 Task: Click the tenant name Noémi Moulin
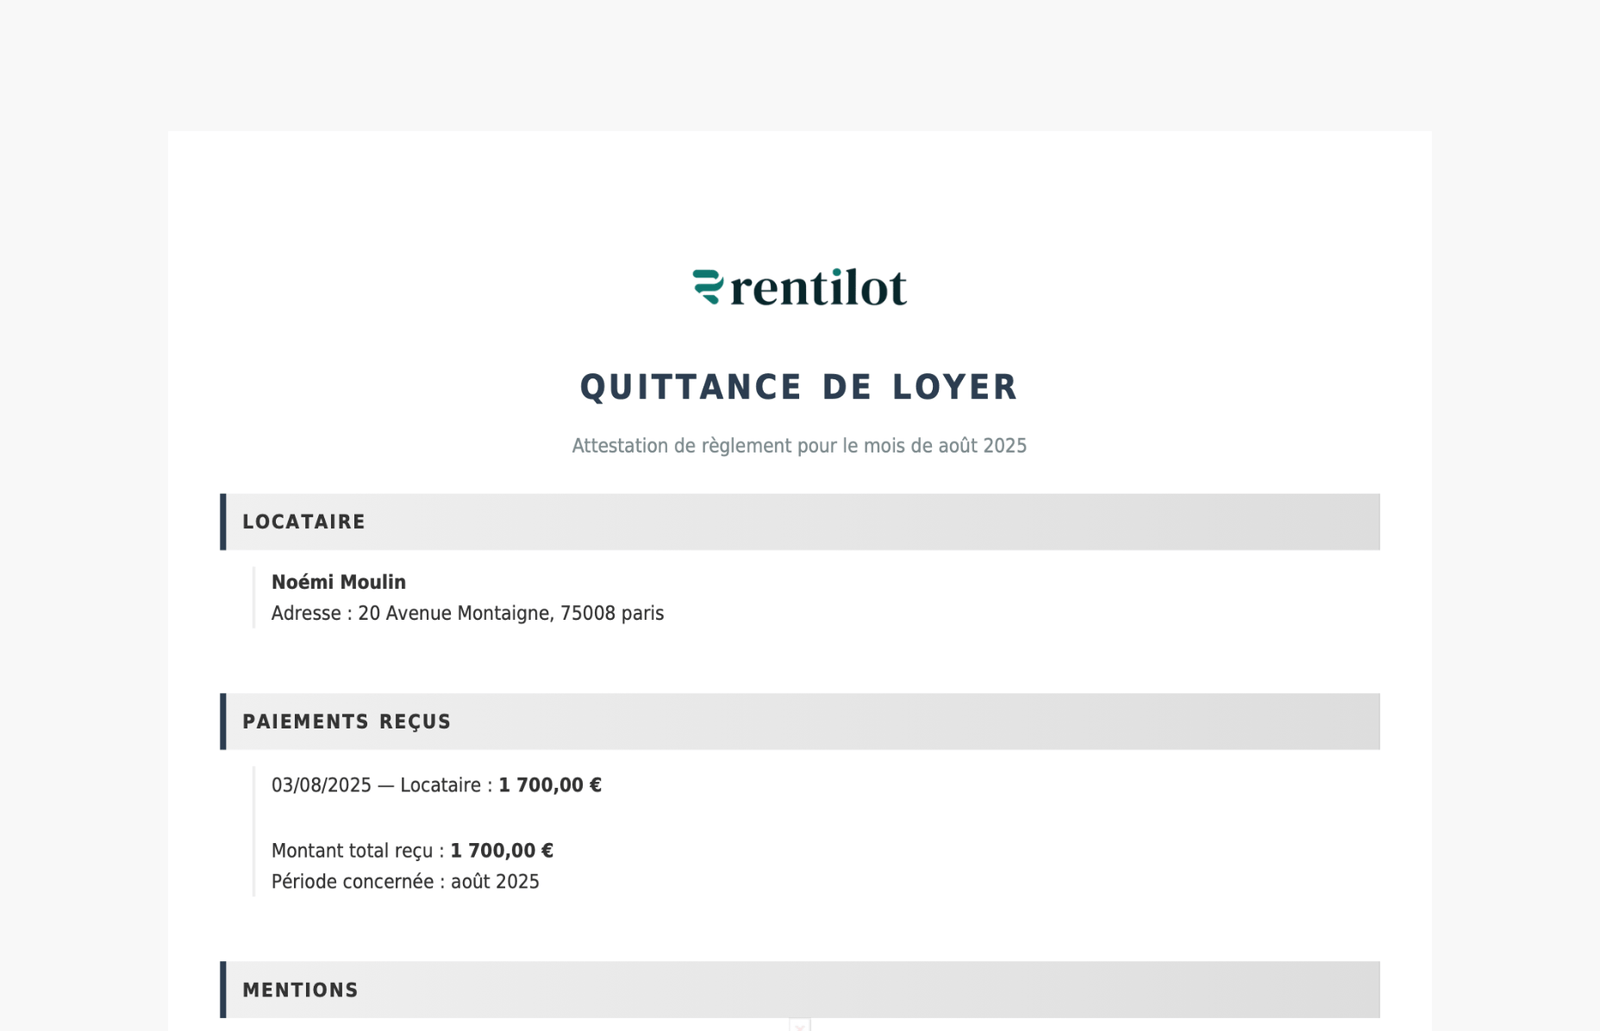[x=338, y=582]
